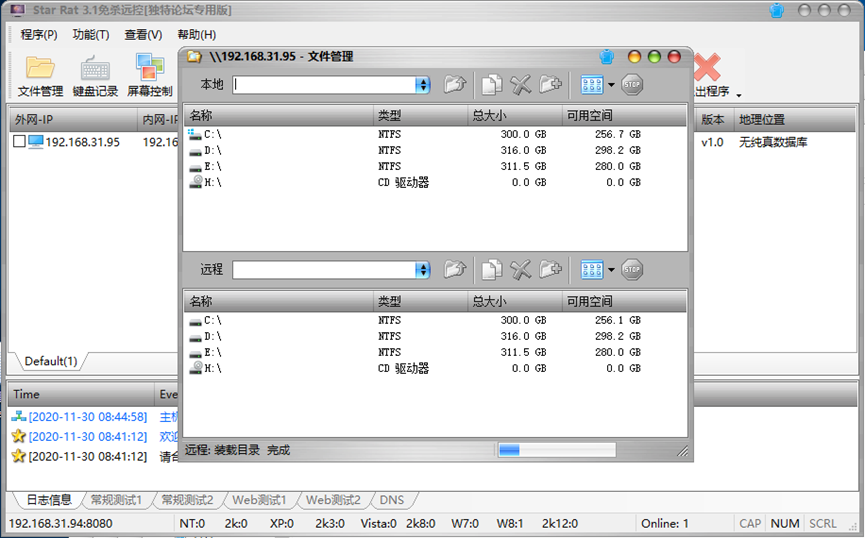Click Time column header in log panel

(82, 394)
